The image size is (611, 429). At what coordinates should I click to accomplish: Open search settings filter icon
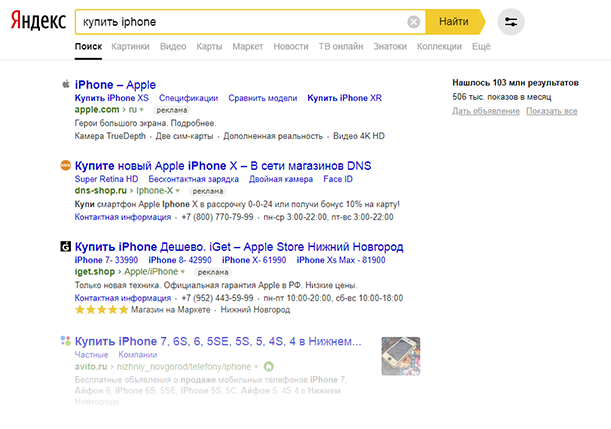[511, 21]
